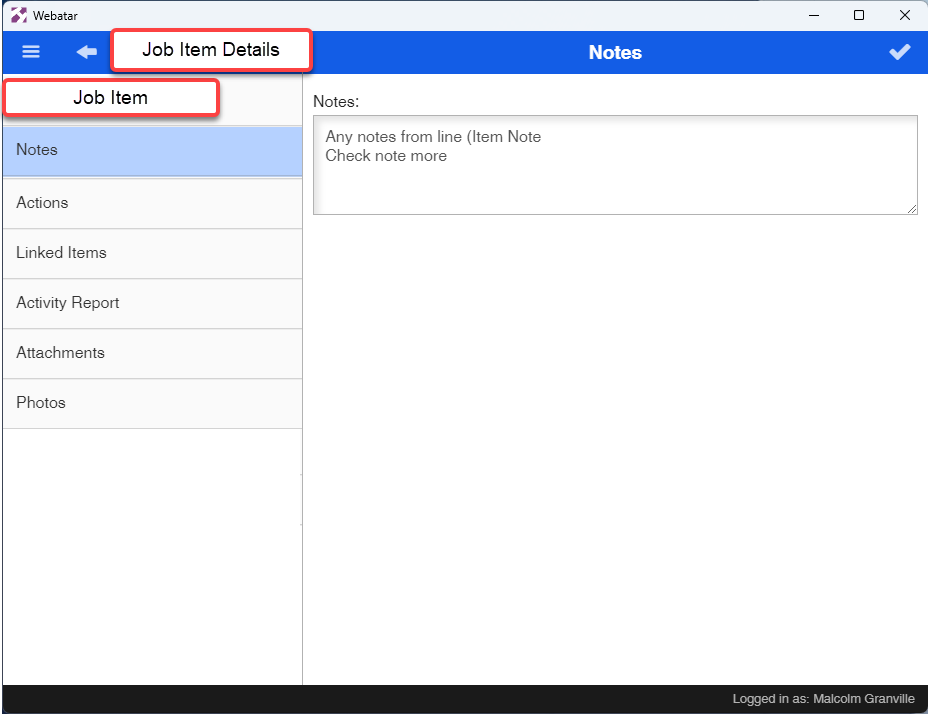Viewport: 928px width, 714px height.
Task: Confirm notes with the checkmark icon
Action: click(x=900, y=52)
